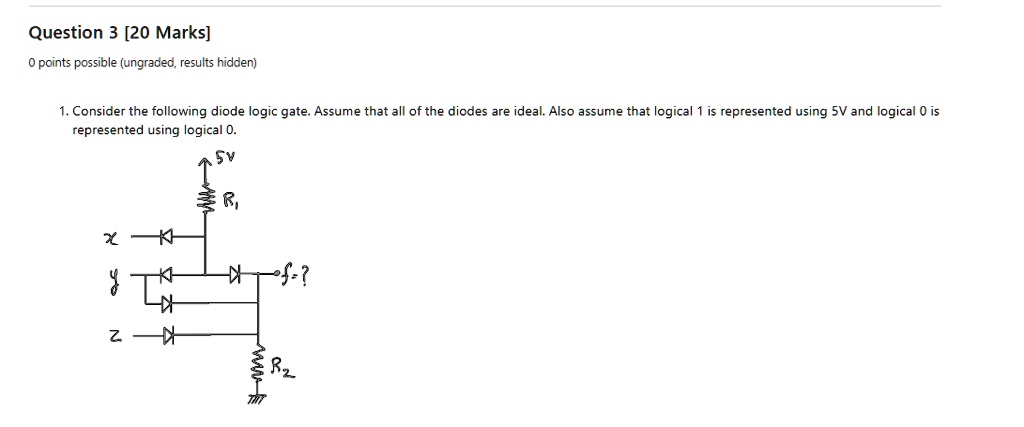
Task: Click the z input label
Action: 114,337
